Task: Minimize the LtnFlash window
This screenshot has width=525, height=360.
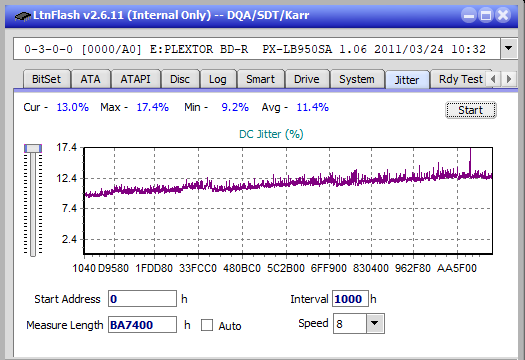Action: (469, 15)
